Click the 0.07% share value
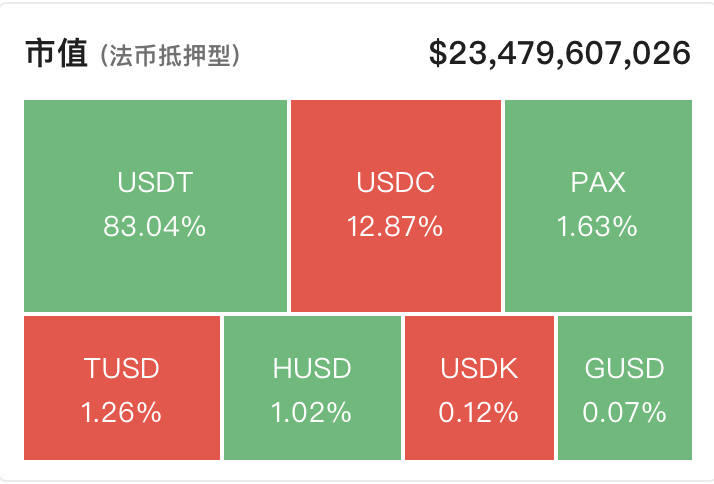The height and width of the screenshot is (484, 714). click(624, 412)
